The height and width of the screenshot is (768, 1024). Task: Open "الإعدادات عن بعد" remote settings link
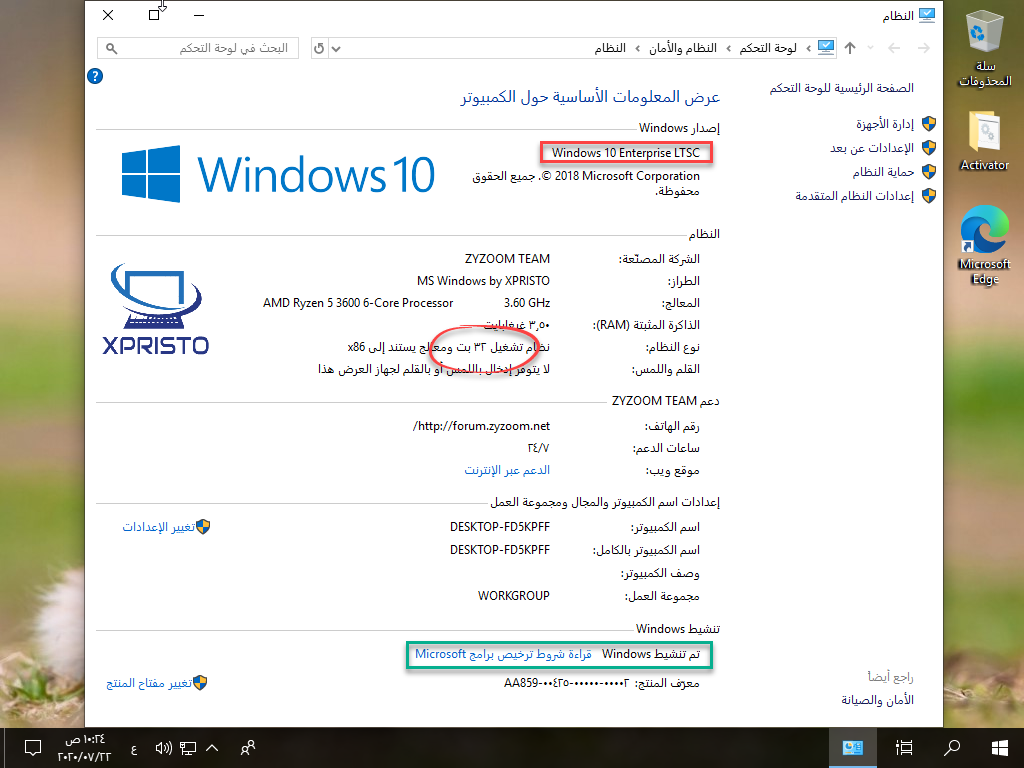[872, 148]
